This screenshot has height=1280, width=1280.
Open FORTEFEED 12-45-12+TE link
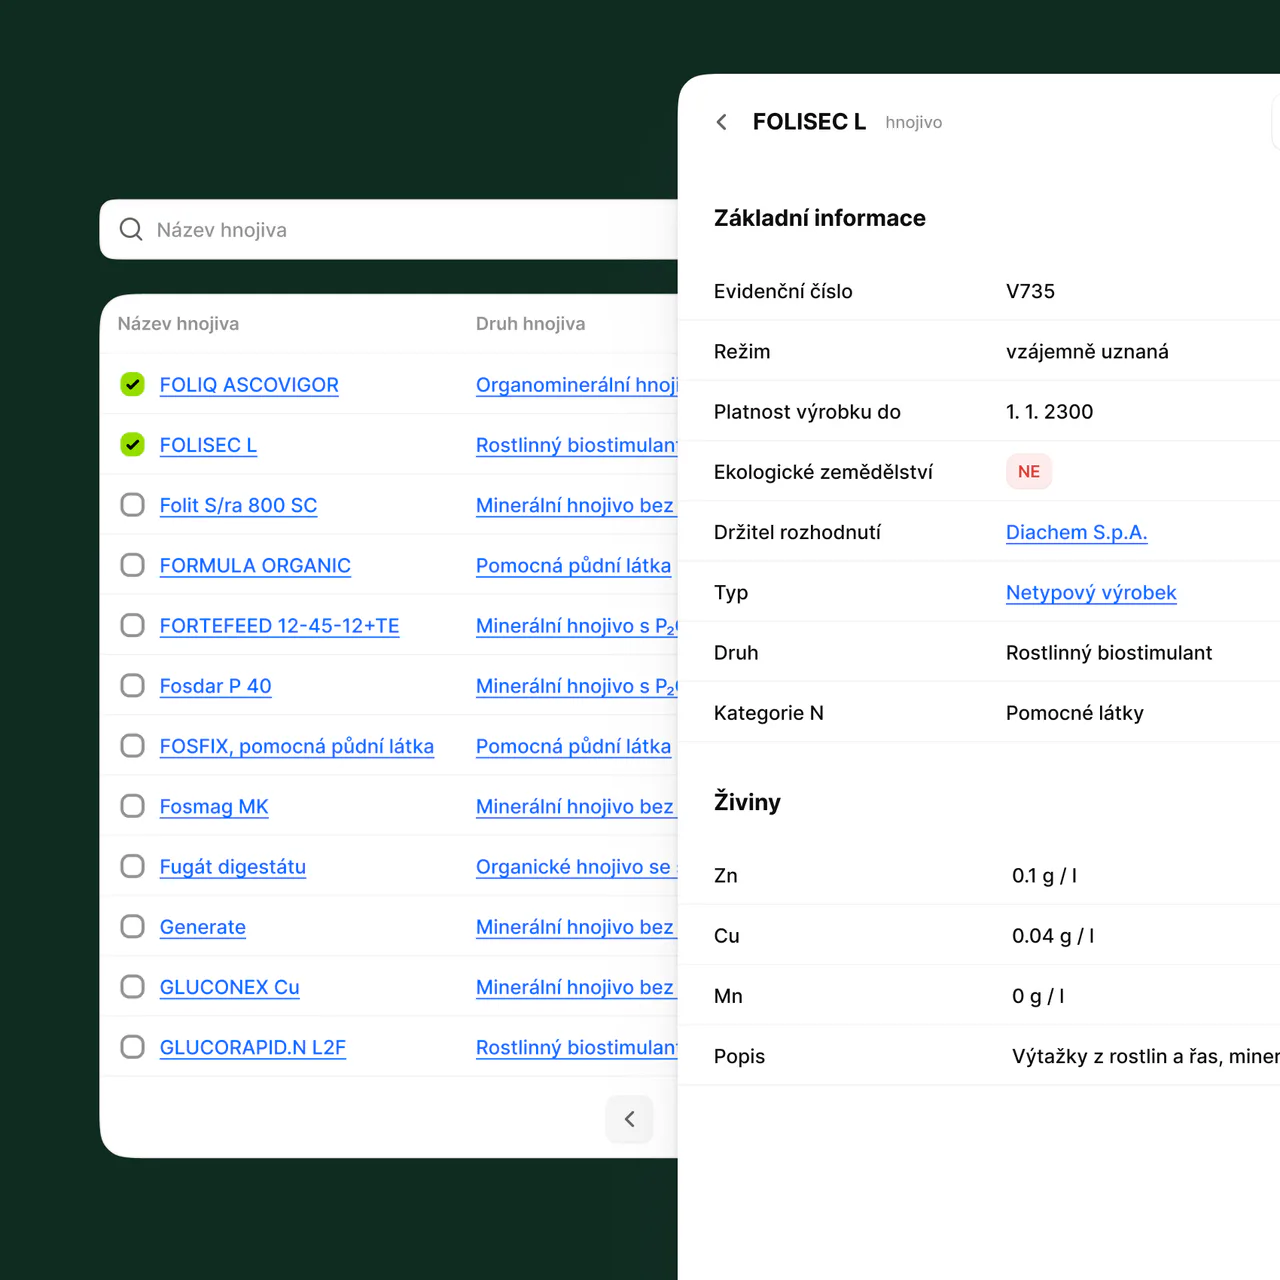[x=279, y=626]
